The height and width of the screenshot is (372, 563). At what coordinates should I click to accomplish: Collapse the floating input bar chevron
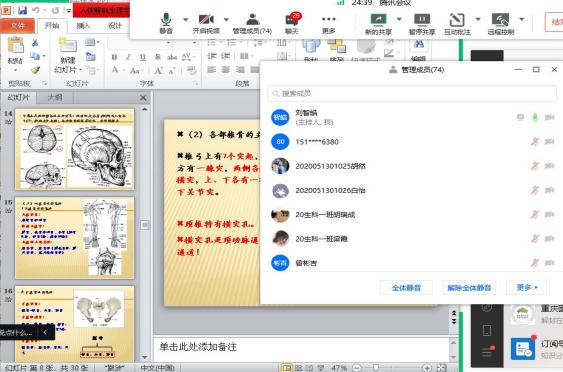pos(45,333)
